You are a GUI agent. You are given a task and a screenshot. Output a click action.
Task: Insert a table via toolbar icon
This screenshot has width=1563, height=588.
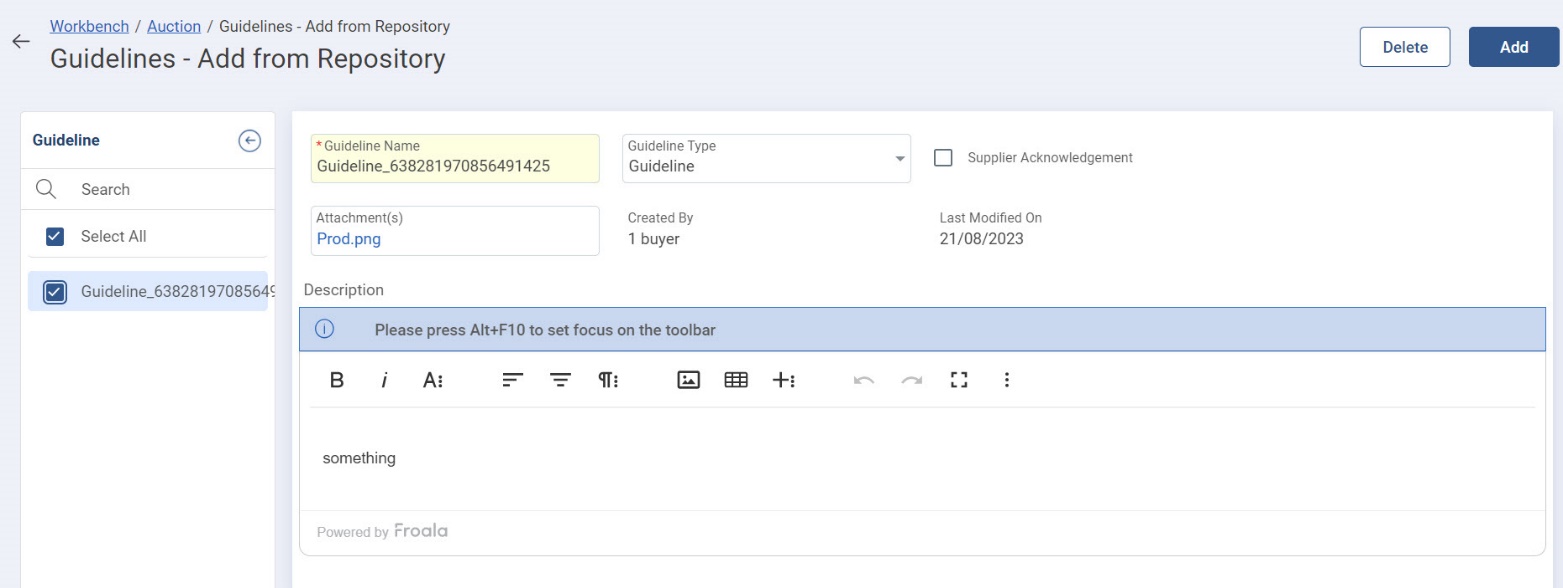736,380
